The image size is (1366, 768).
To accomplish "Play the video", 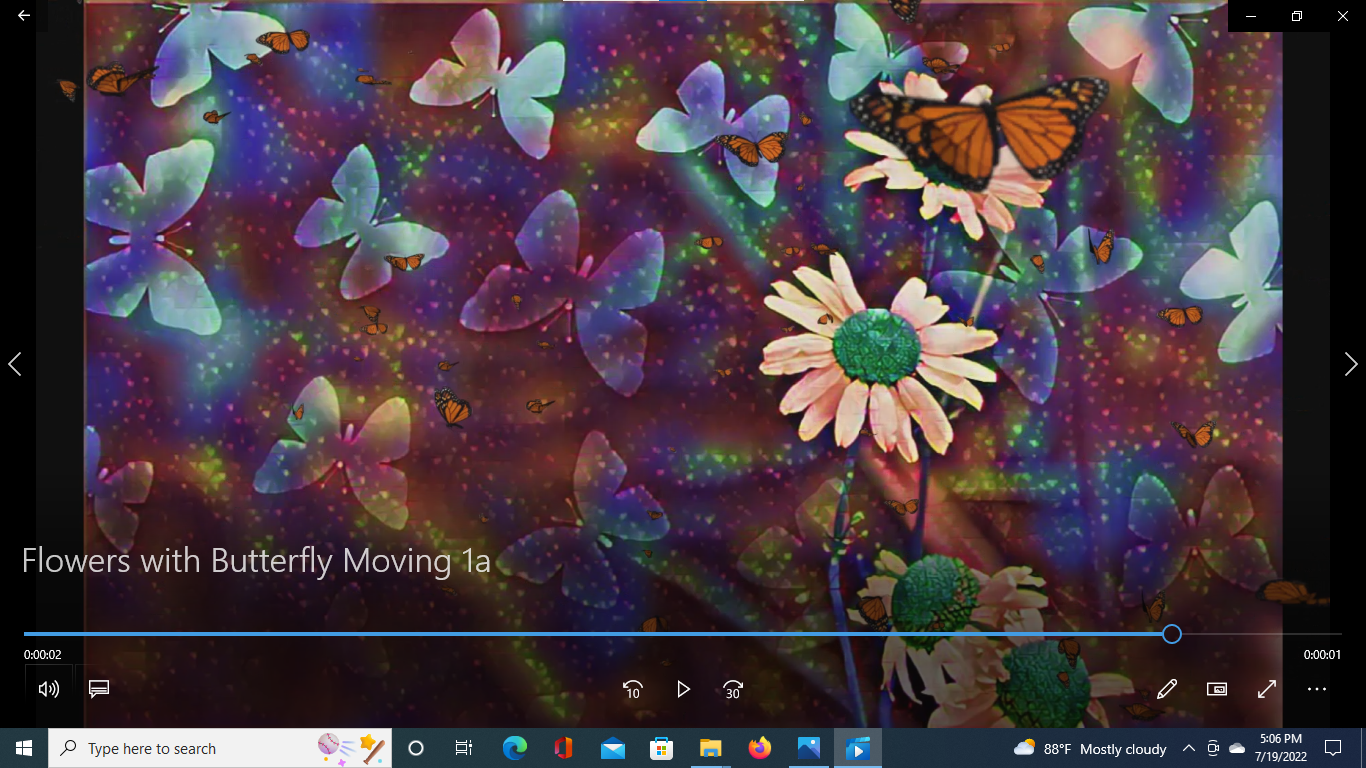I will [x=683, y=689].
